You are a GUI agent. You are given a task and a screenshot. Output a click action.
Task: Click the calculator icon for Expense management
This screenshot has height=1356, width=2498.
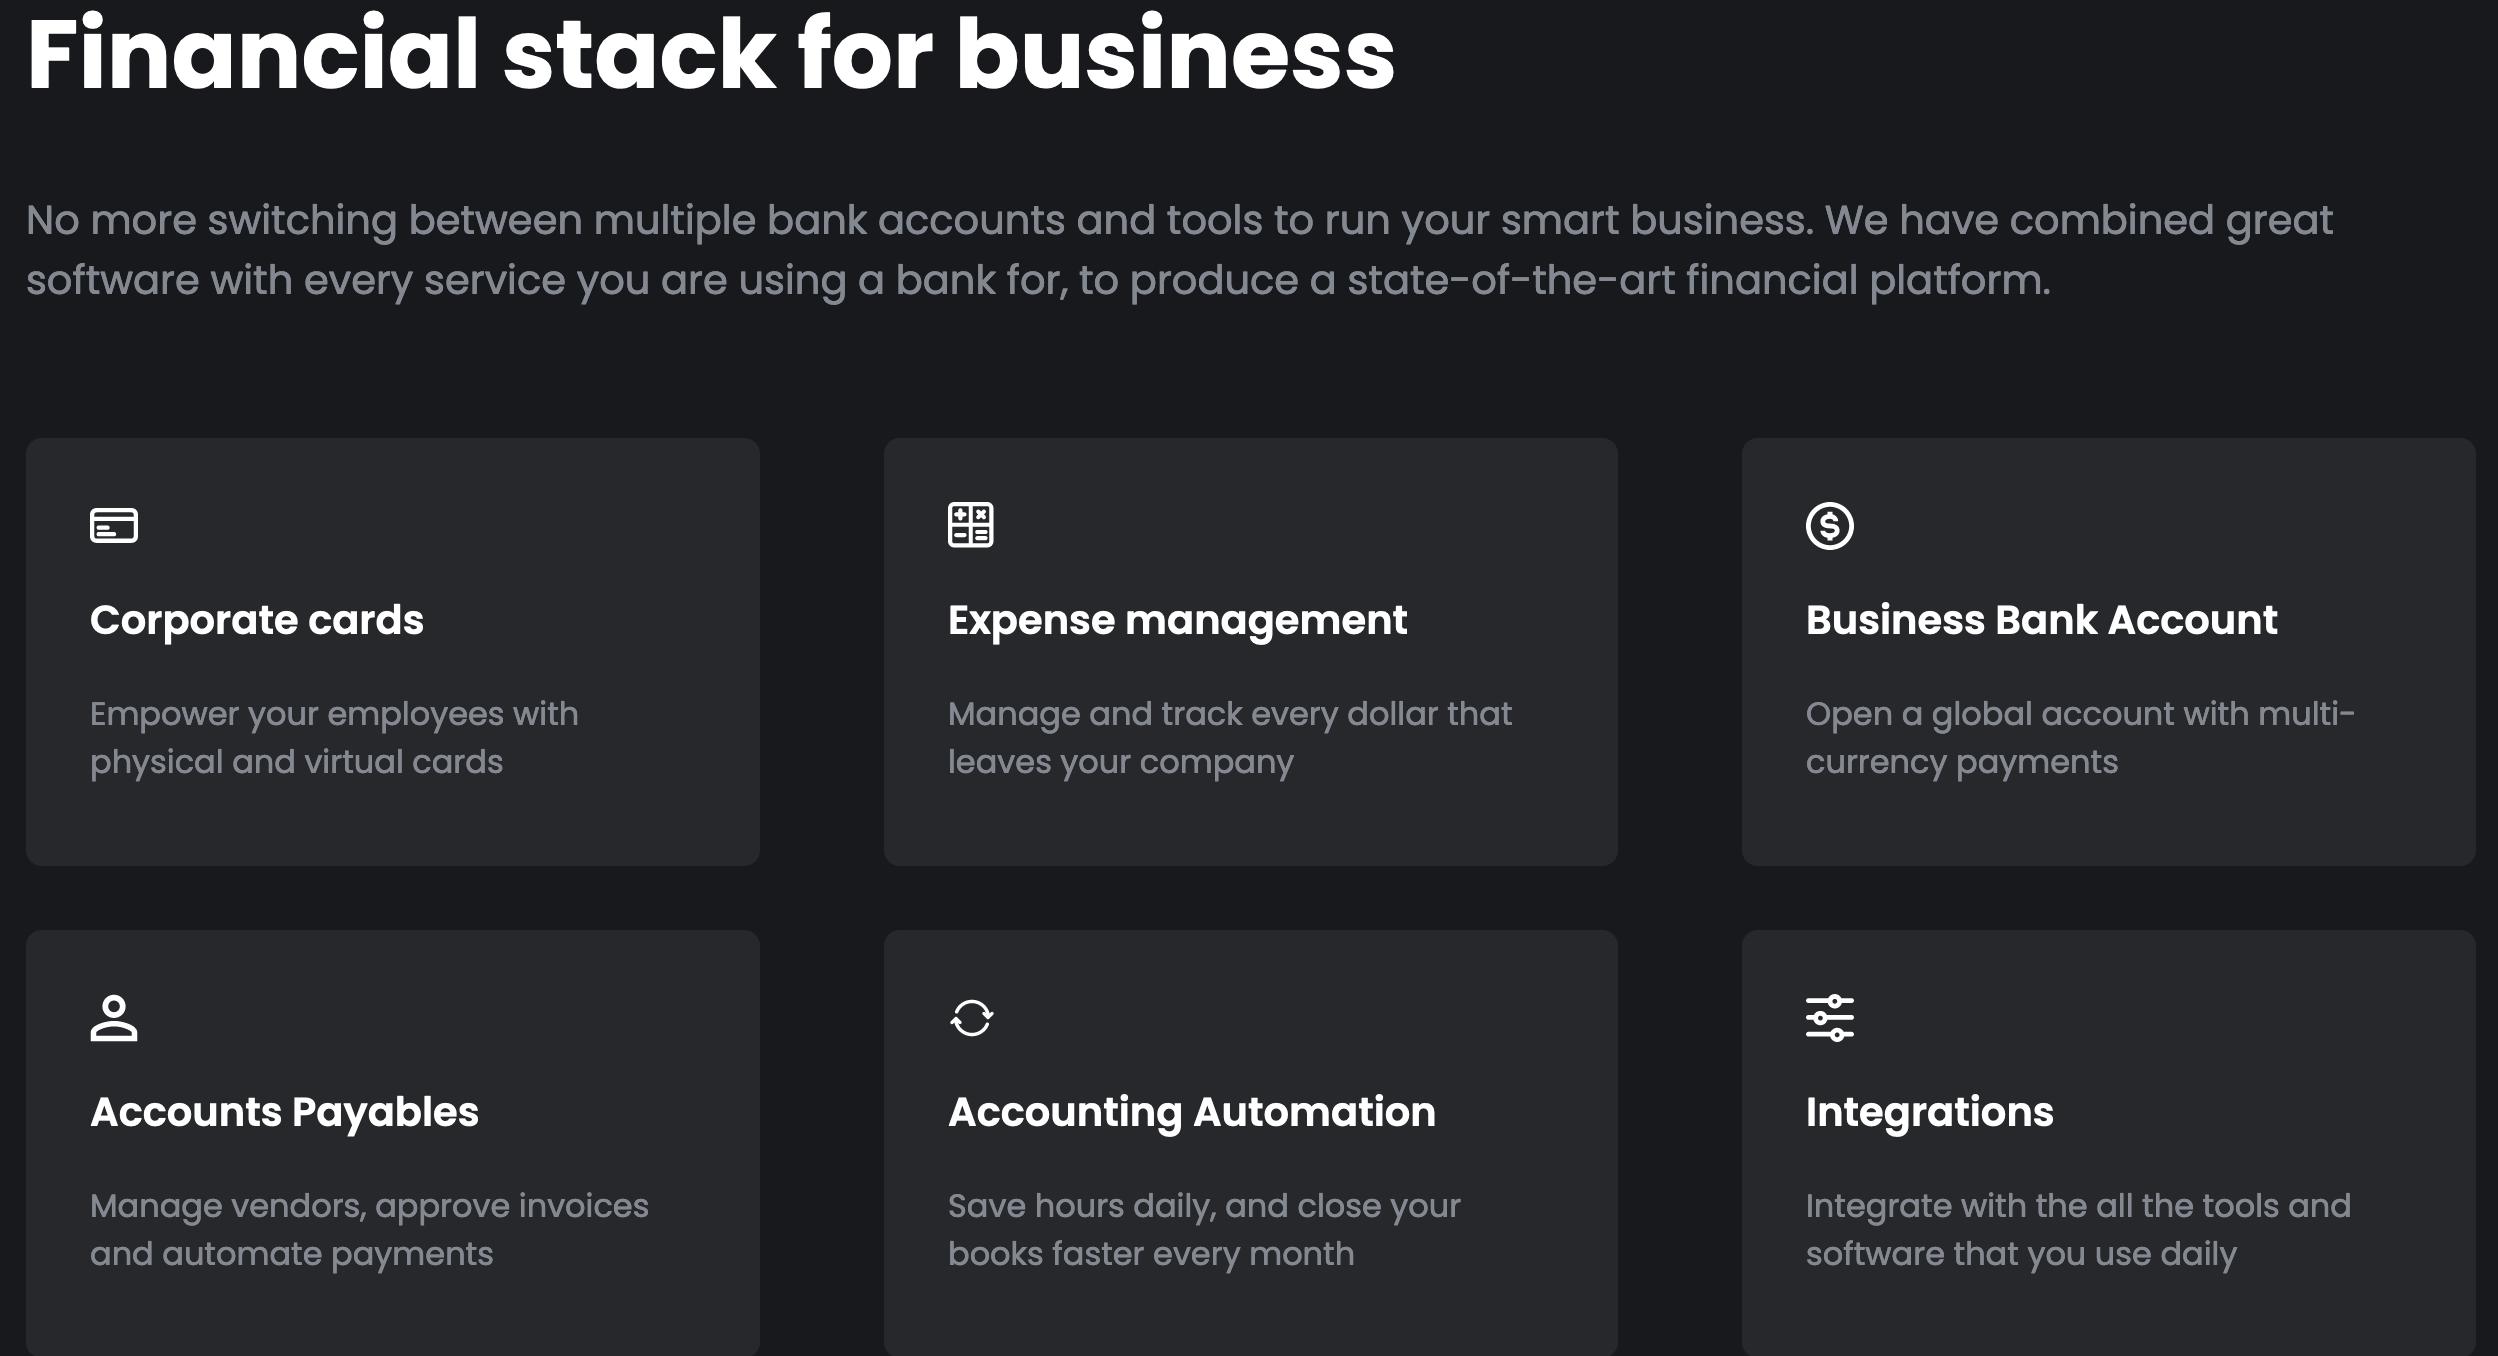click(x=970, y=526)
